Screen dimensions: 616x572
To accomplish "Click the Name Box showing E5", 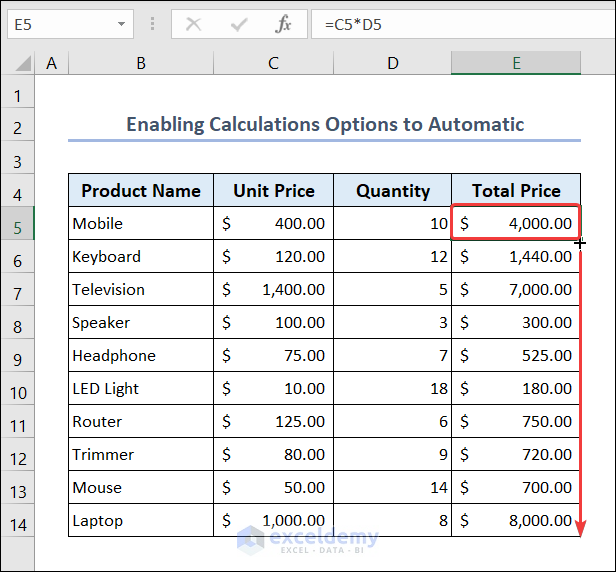I will (x=58, y=25).
